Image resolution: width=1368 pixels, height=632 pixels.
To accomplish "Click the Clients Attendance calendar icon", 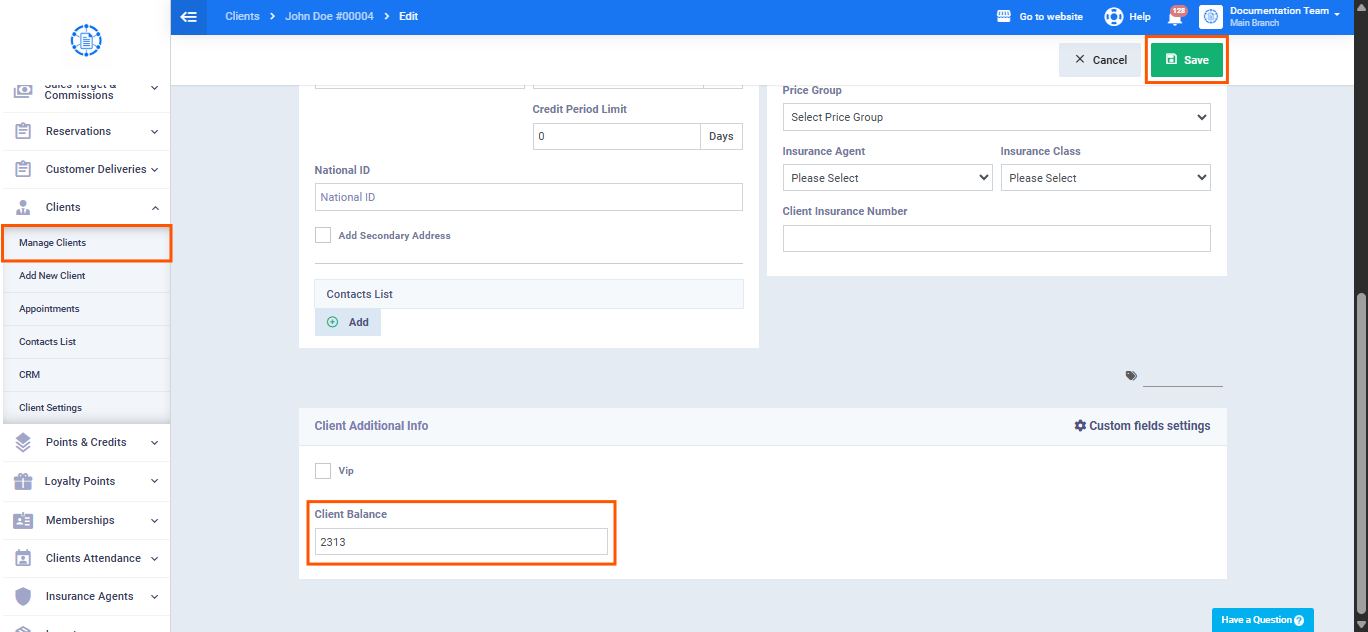I will click(23, 558).
